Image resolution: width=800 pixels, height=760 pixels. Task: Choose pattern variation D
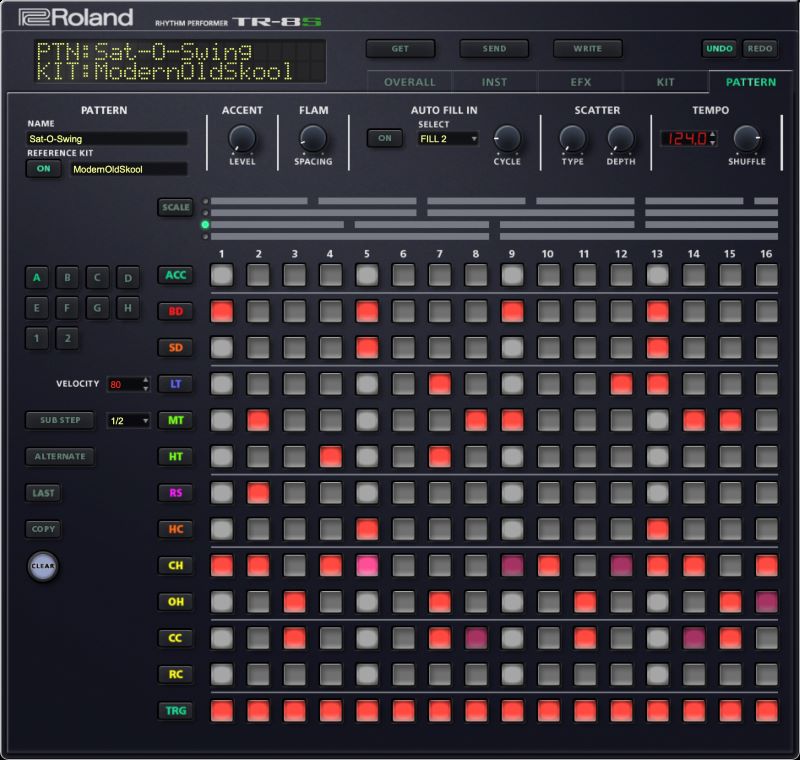pos(128,277)
